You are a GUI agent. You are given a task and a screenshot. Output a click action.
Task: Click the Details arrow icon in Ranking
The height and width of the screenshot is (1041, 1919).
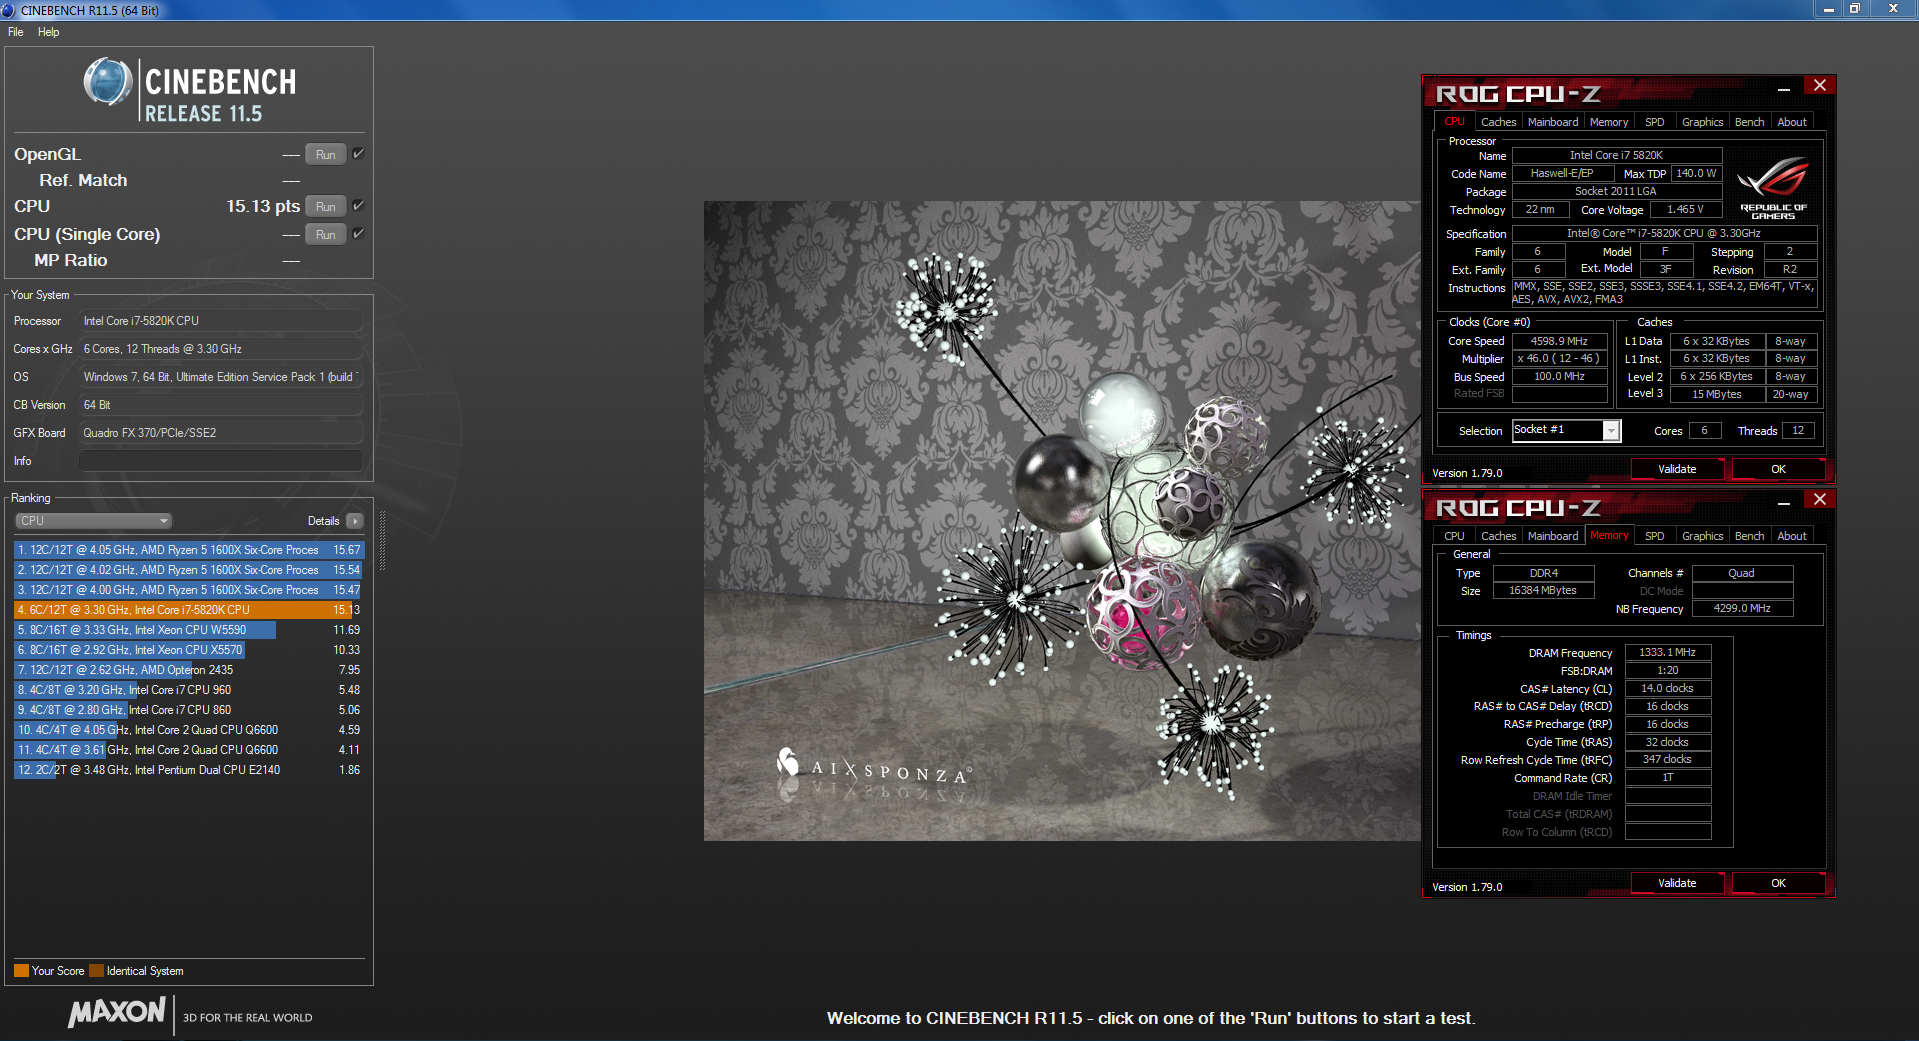coord(355,521)
